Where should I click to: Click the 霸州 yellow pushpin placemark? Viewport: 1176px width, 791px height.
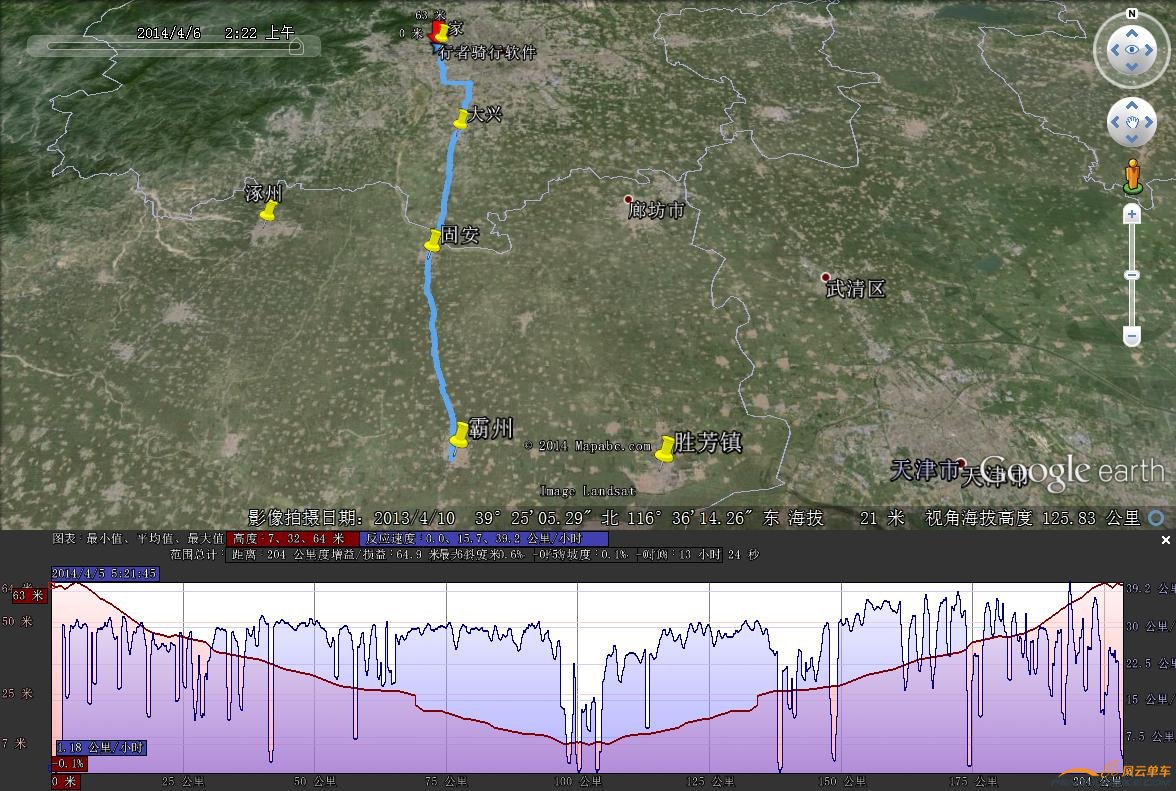click(x=459, y=435)
